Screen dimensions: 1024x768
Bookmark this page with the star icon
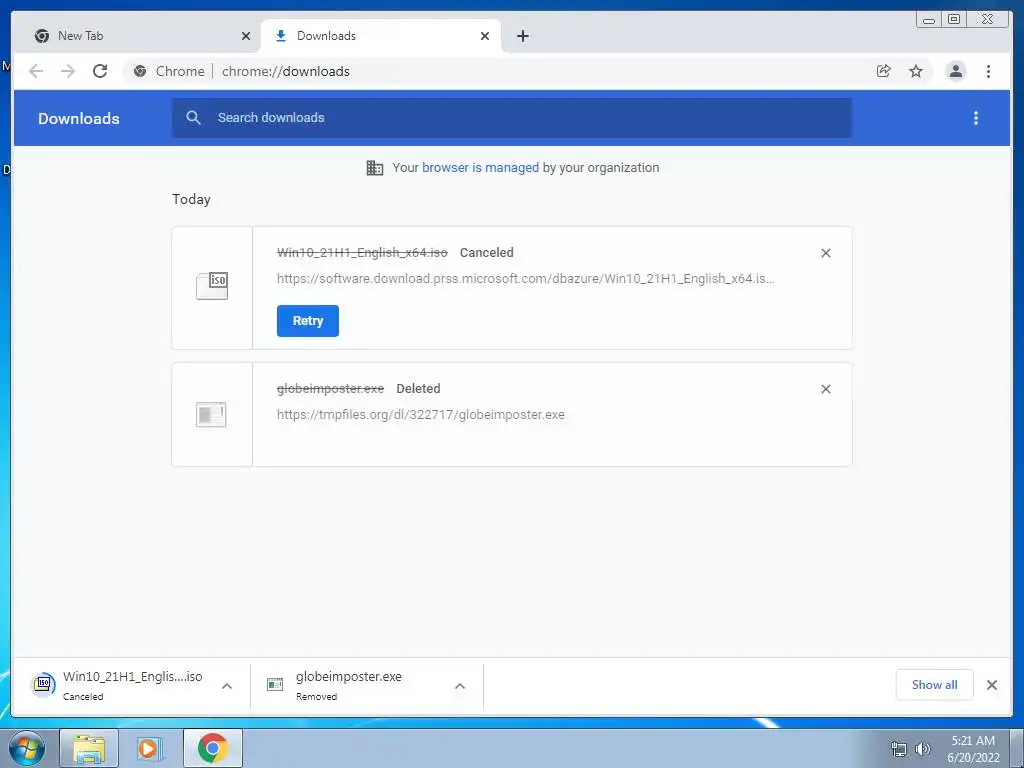click(916, 71)
